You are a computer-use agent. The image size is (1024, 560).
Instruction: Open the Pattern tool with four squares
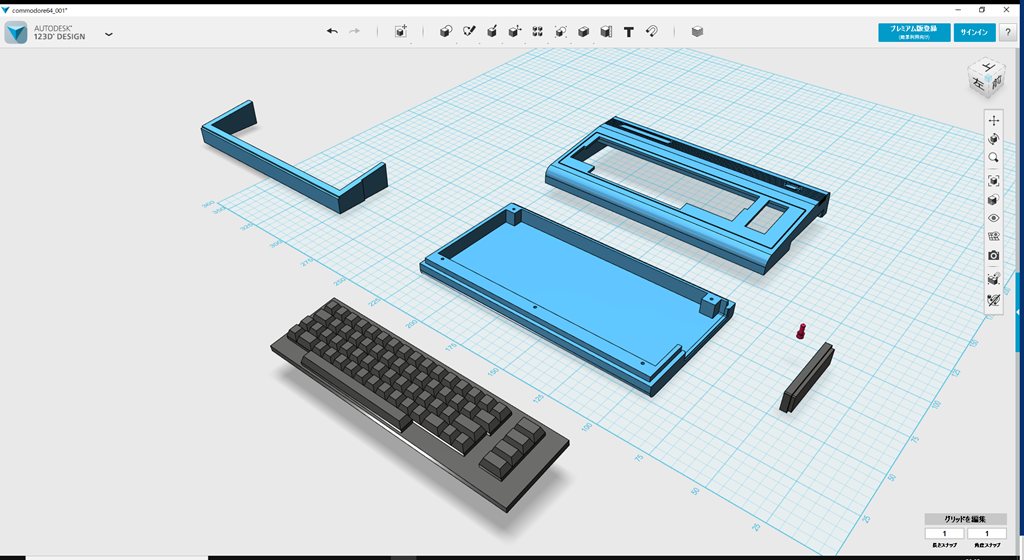[538, 32]
